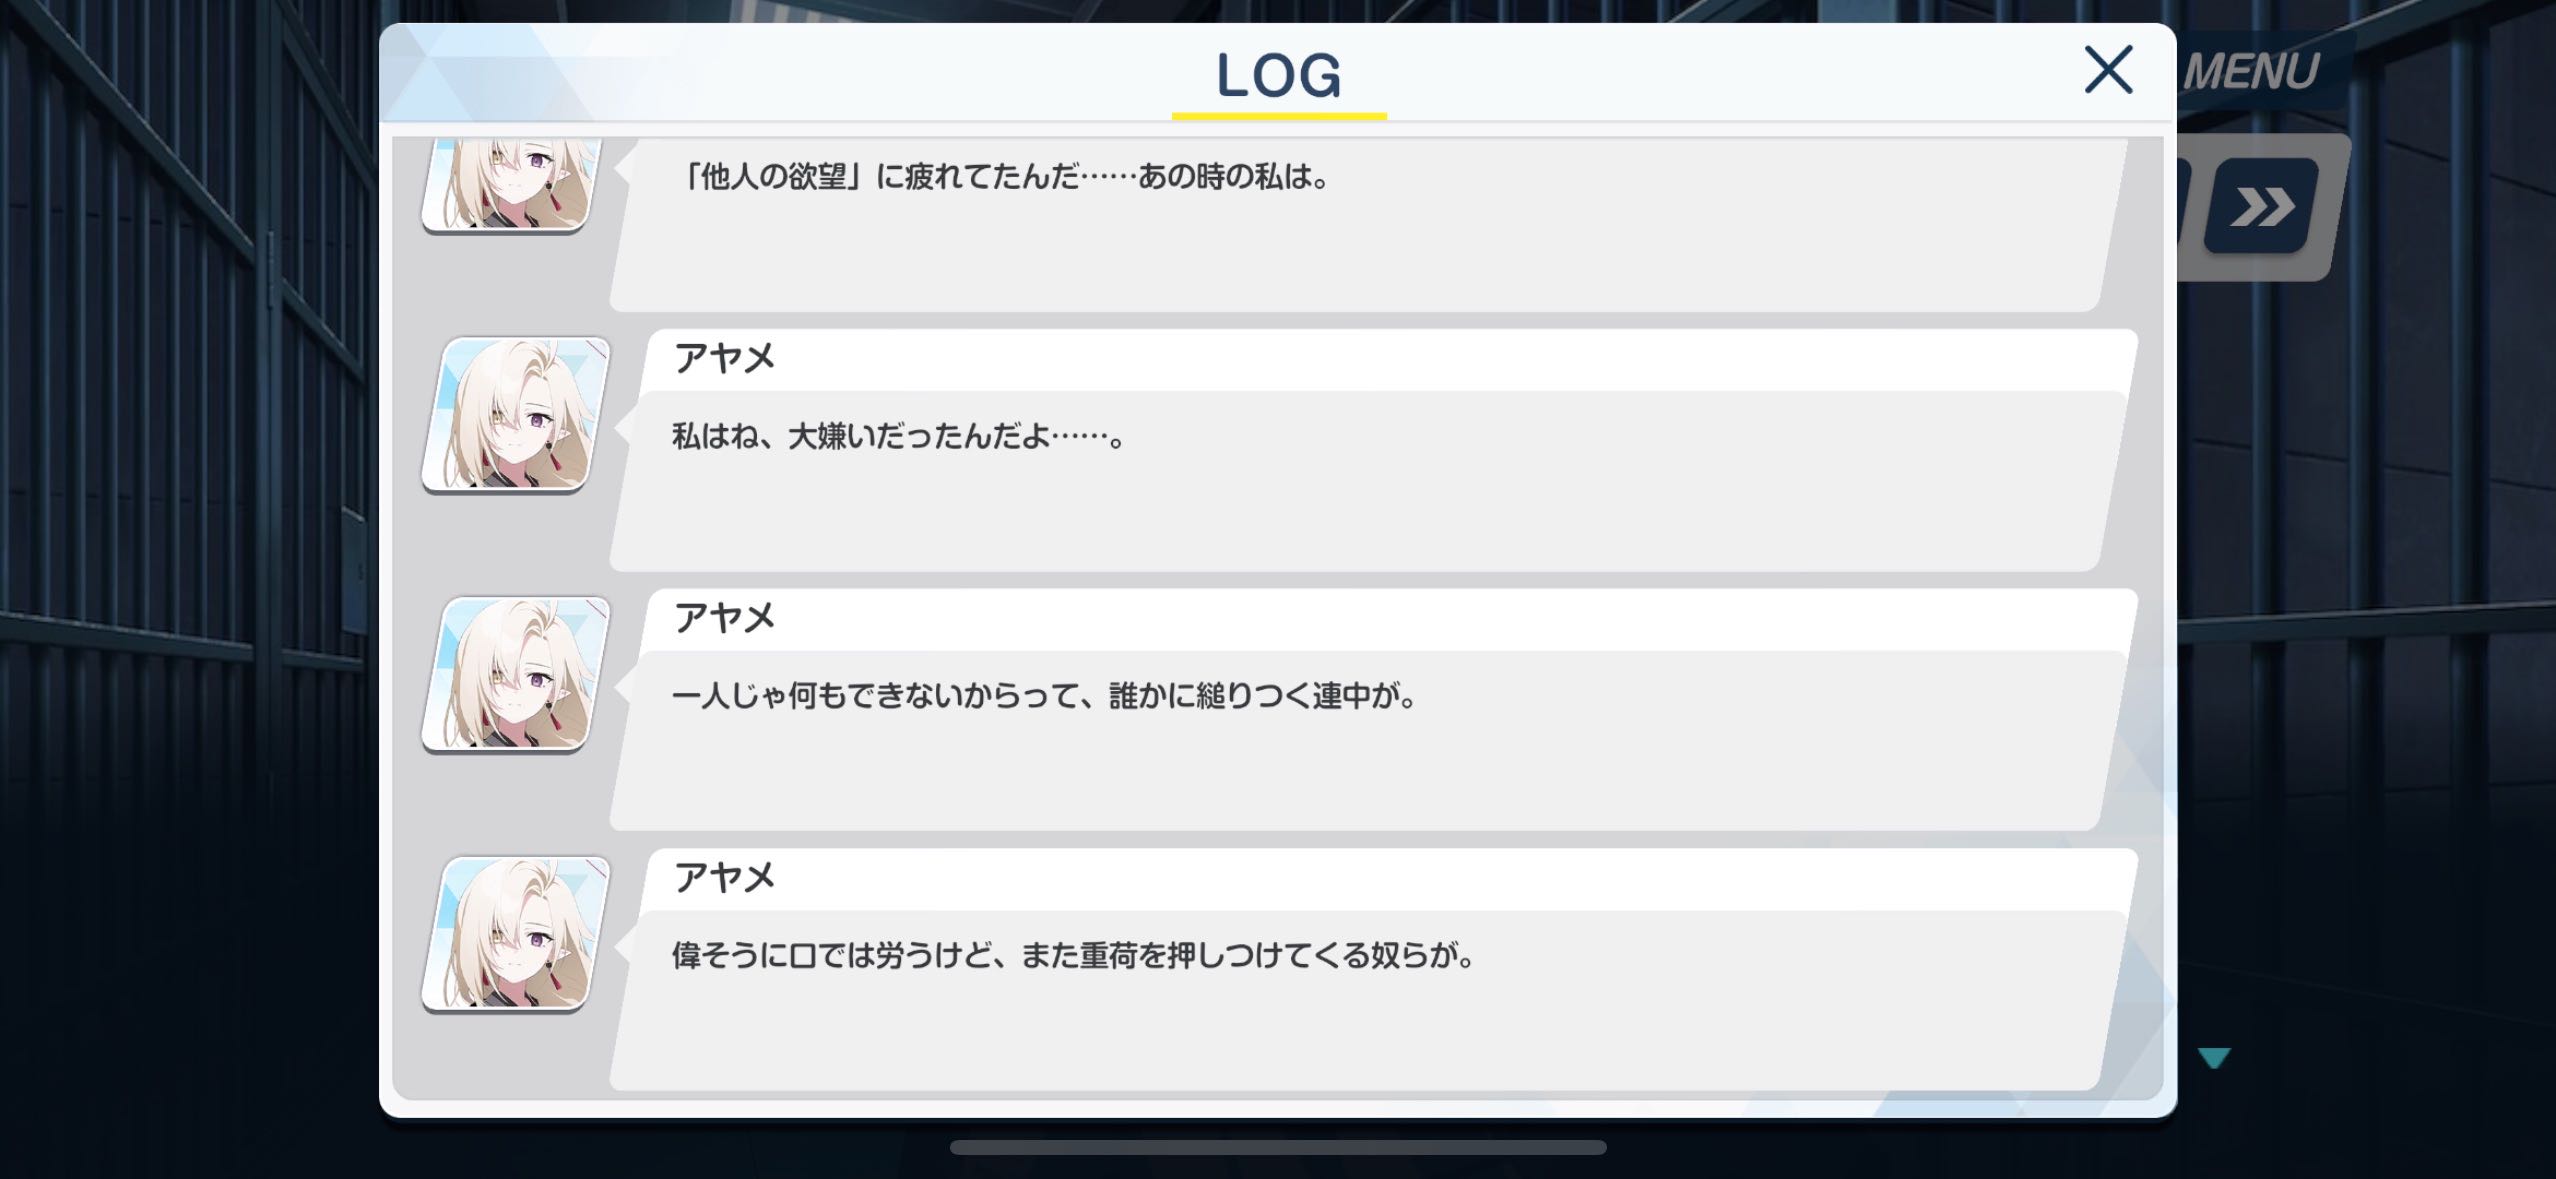This screenshot has width=2556, height=1179.
Task: Open the MENU button behind the log
Action: [x=2251, y=71]
